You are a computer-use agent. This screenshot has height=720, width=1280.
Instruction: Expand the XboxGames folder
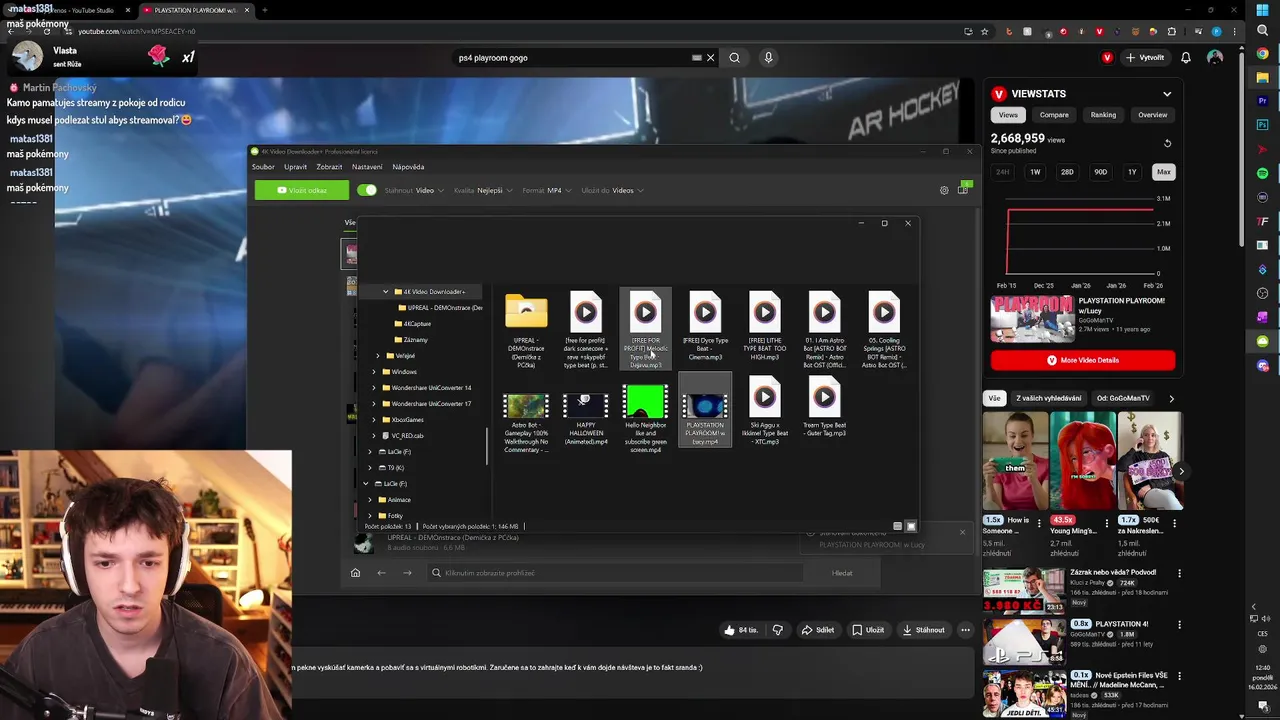[373, 420]
